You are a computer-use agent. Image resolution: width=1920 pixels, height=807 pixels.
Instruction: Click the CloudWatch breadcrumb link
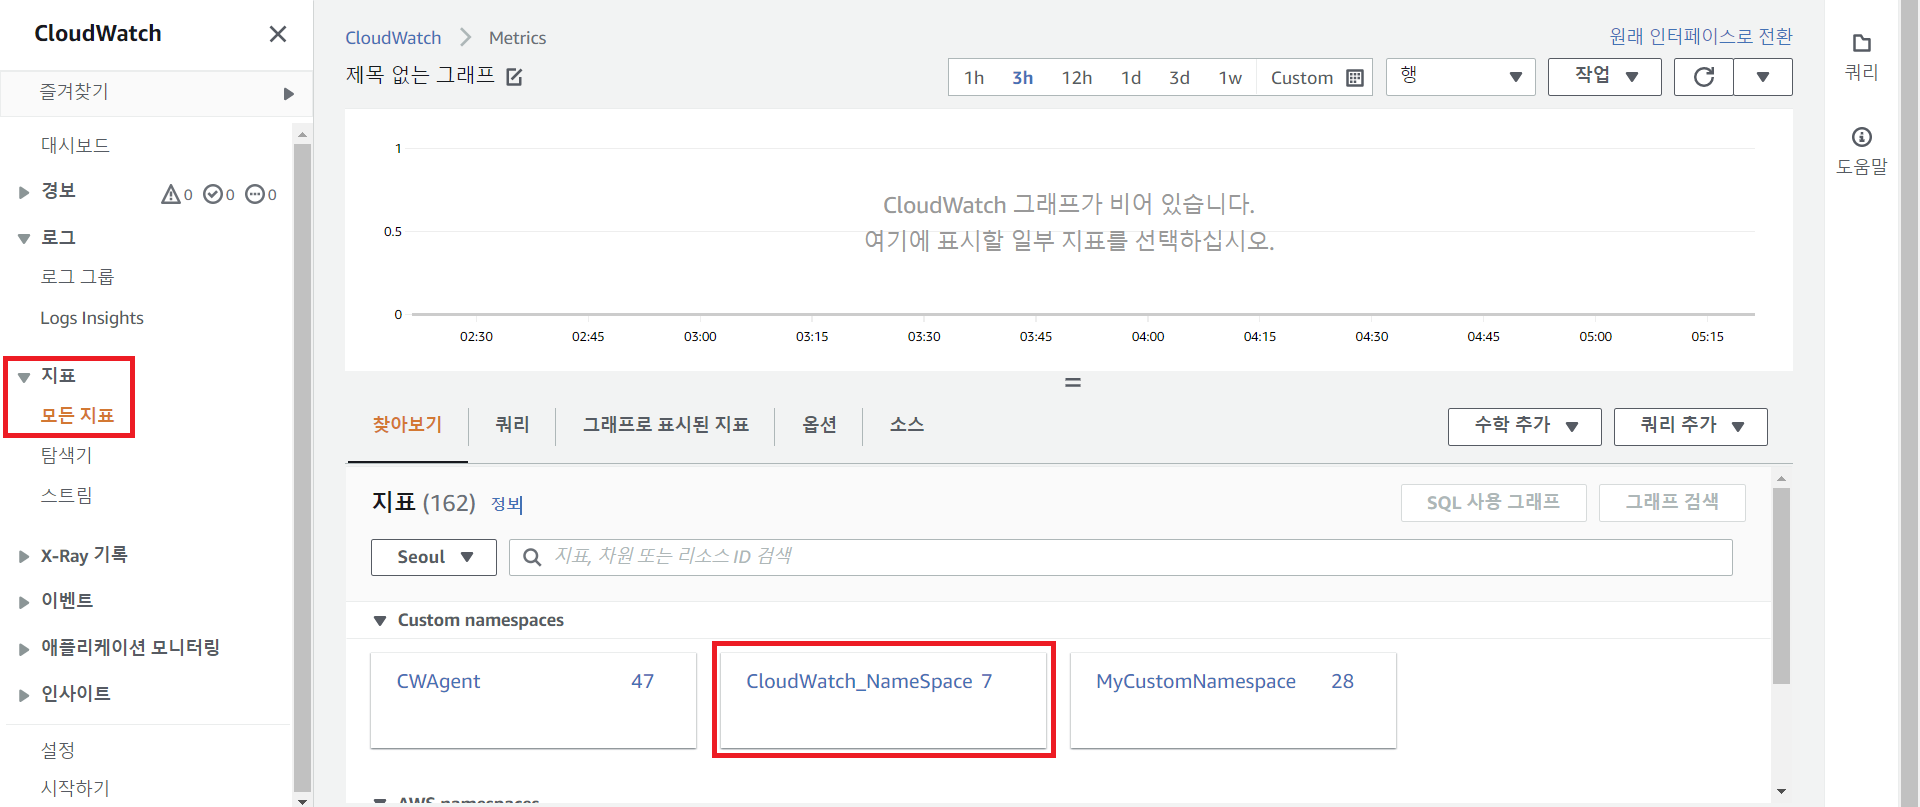point(393,38)
